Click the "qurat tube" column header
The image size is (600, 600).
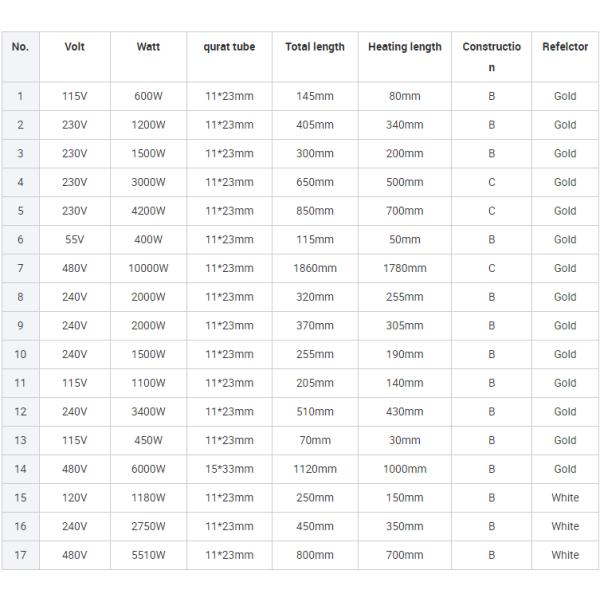point(229,57)
